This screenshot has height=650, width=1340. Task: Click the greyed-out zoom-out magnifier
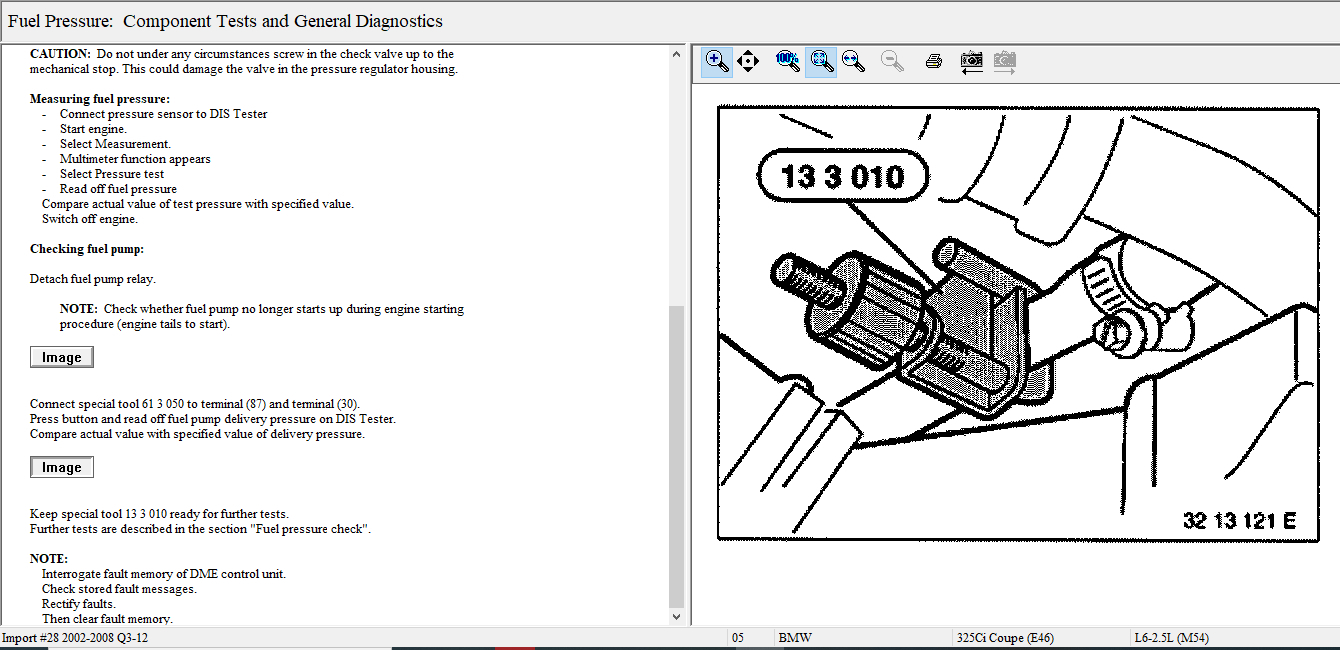point(892,62)
